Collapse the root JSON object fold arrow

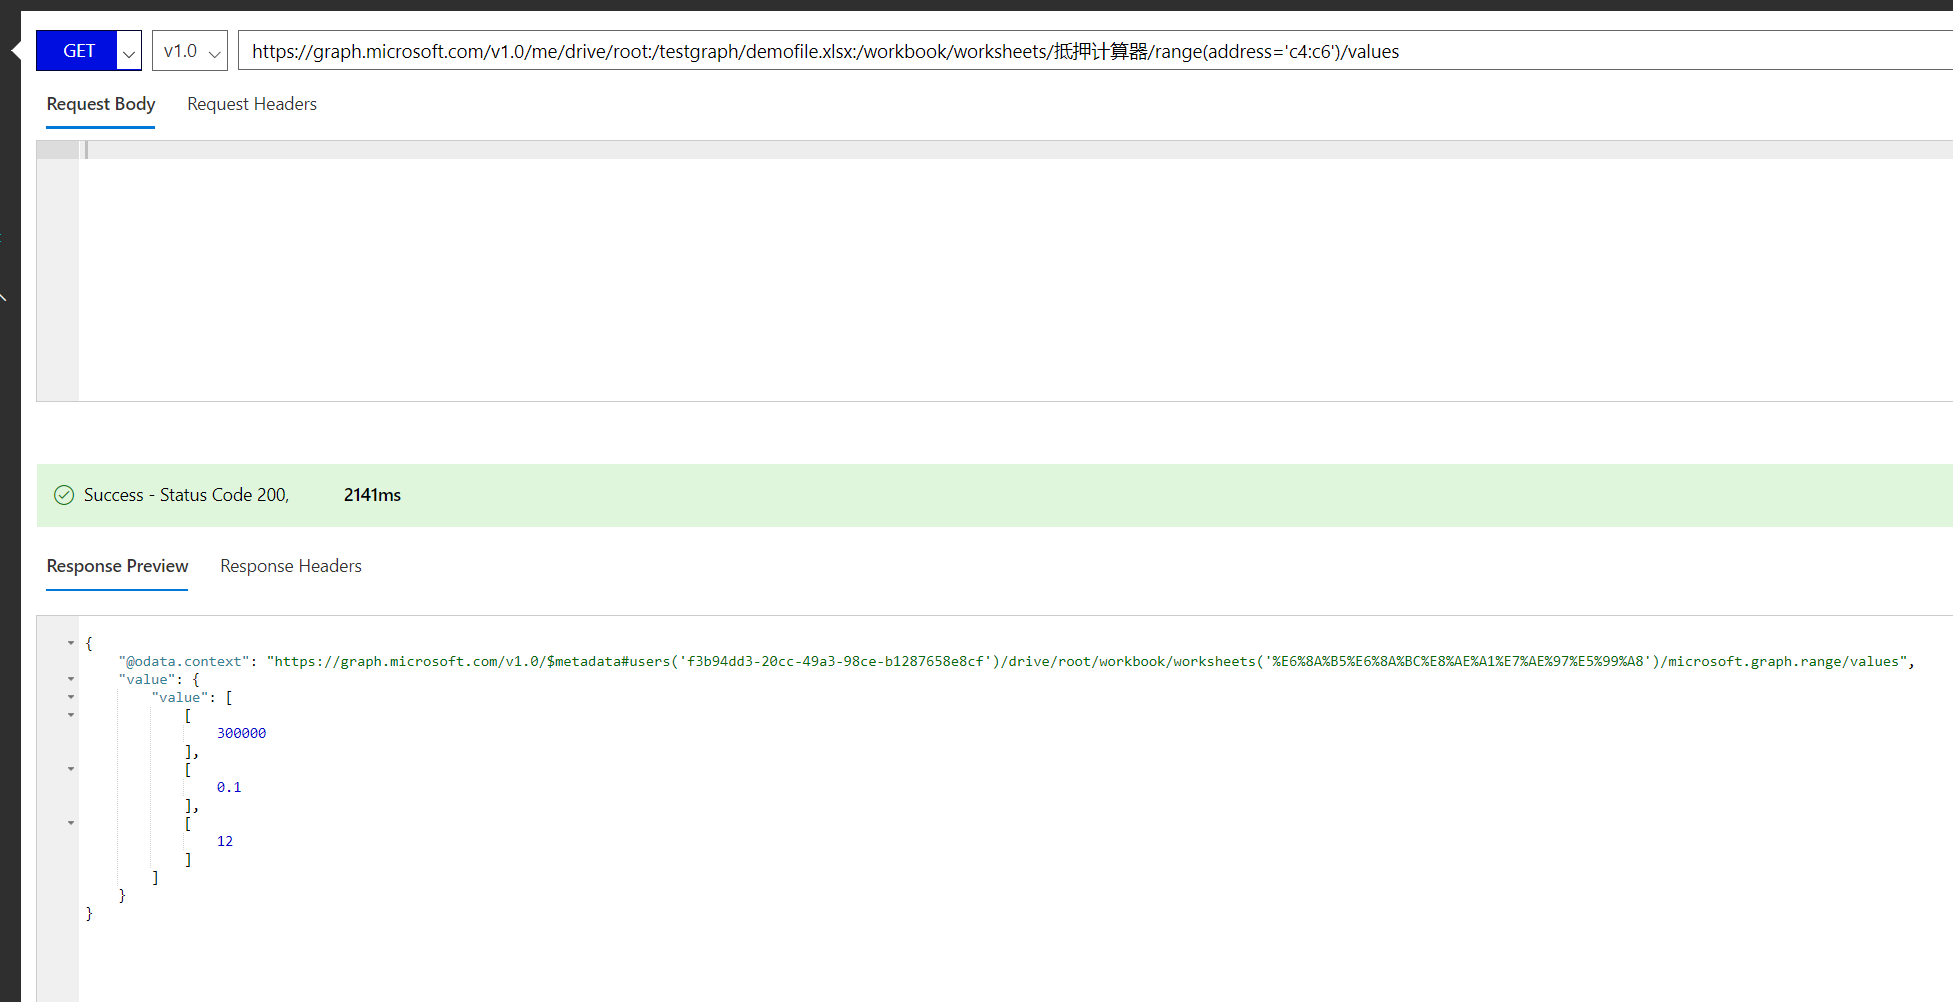(x=71, y=643)
